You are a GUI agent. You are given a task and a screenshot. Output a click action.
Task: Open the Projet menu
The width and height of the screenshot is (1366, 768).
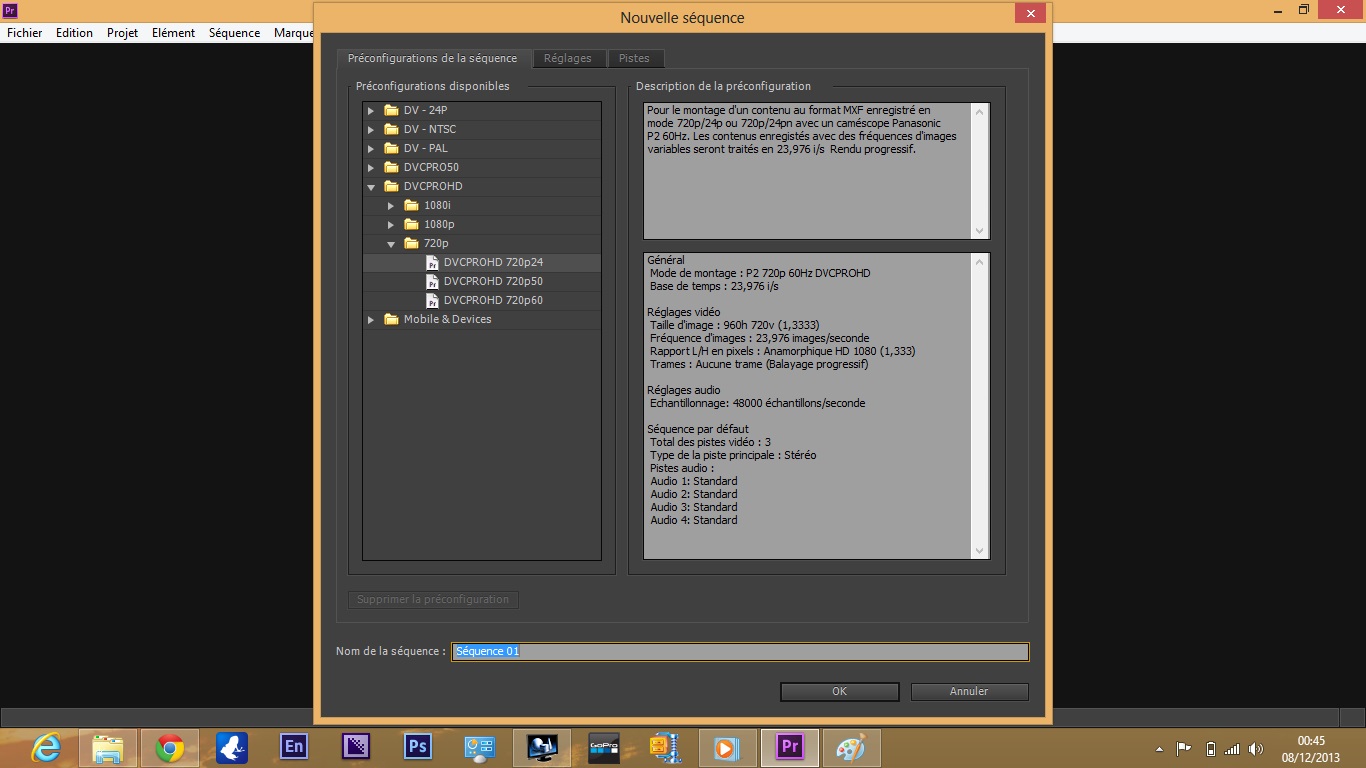122,33
